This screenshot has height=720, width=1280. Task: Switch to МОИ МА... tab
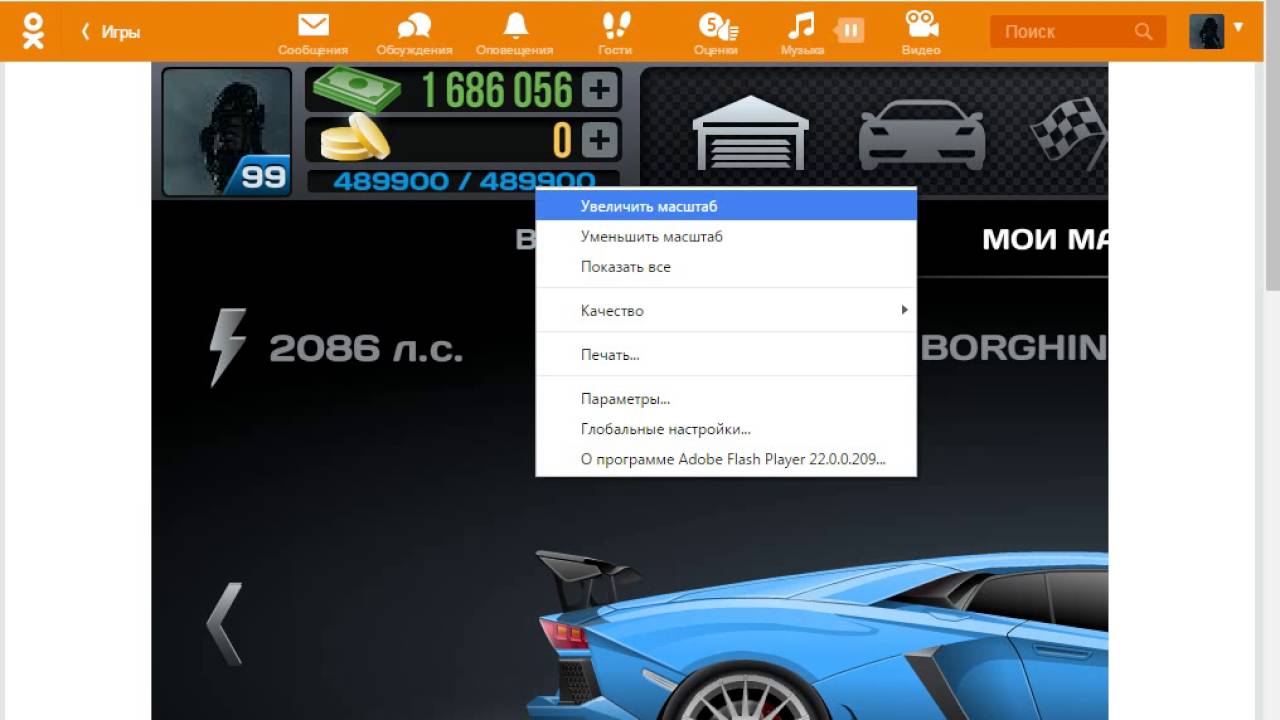pyautogui.click(x=1044, y=240)
